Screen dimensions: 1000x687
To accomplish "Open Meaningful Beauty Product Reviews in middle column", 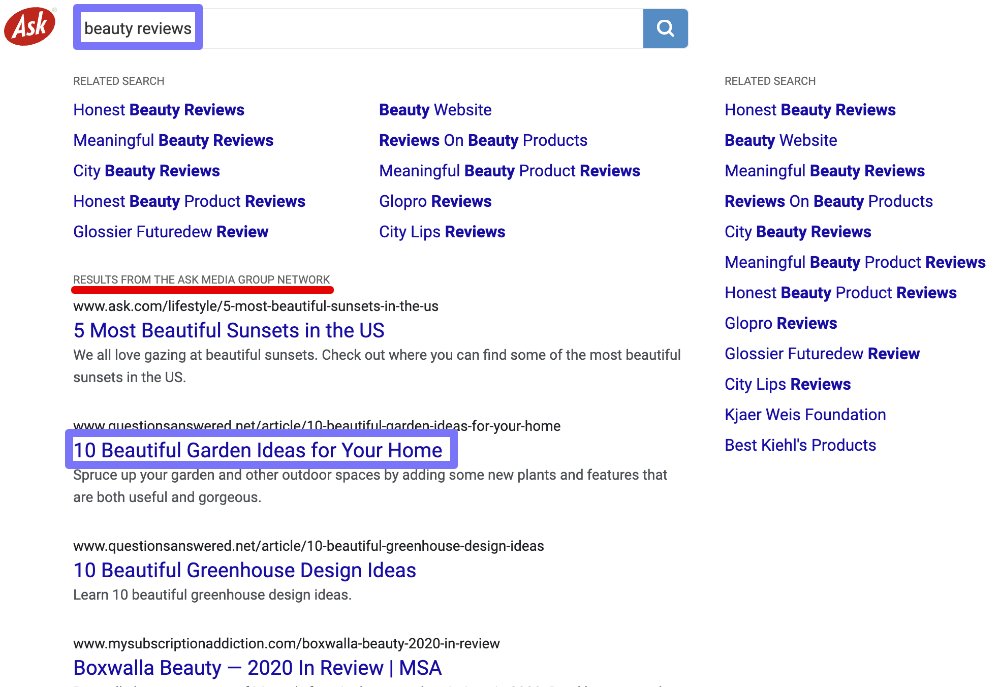I will [510, 171].
